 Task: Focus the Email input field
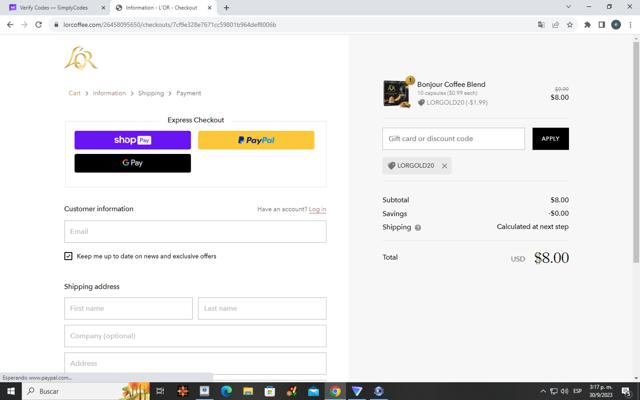pyautogui.click(x=195, y=231)
